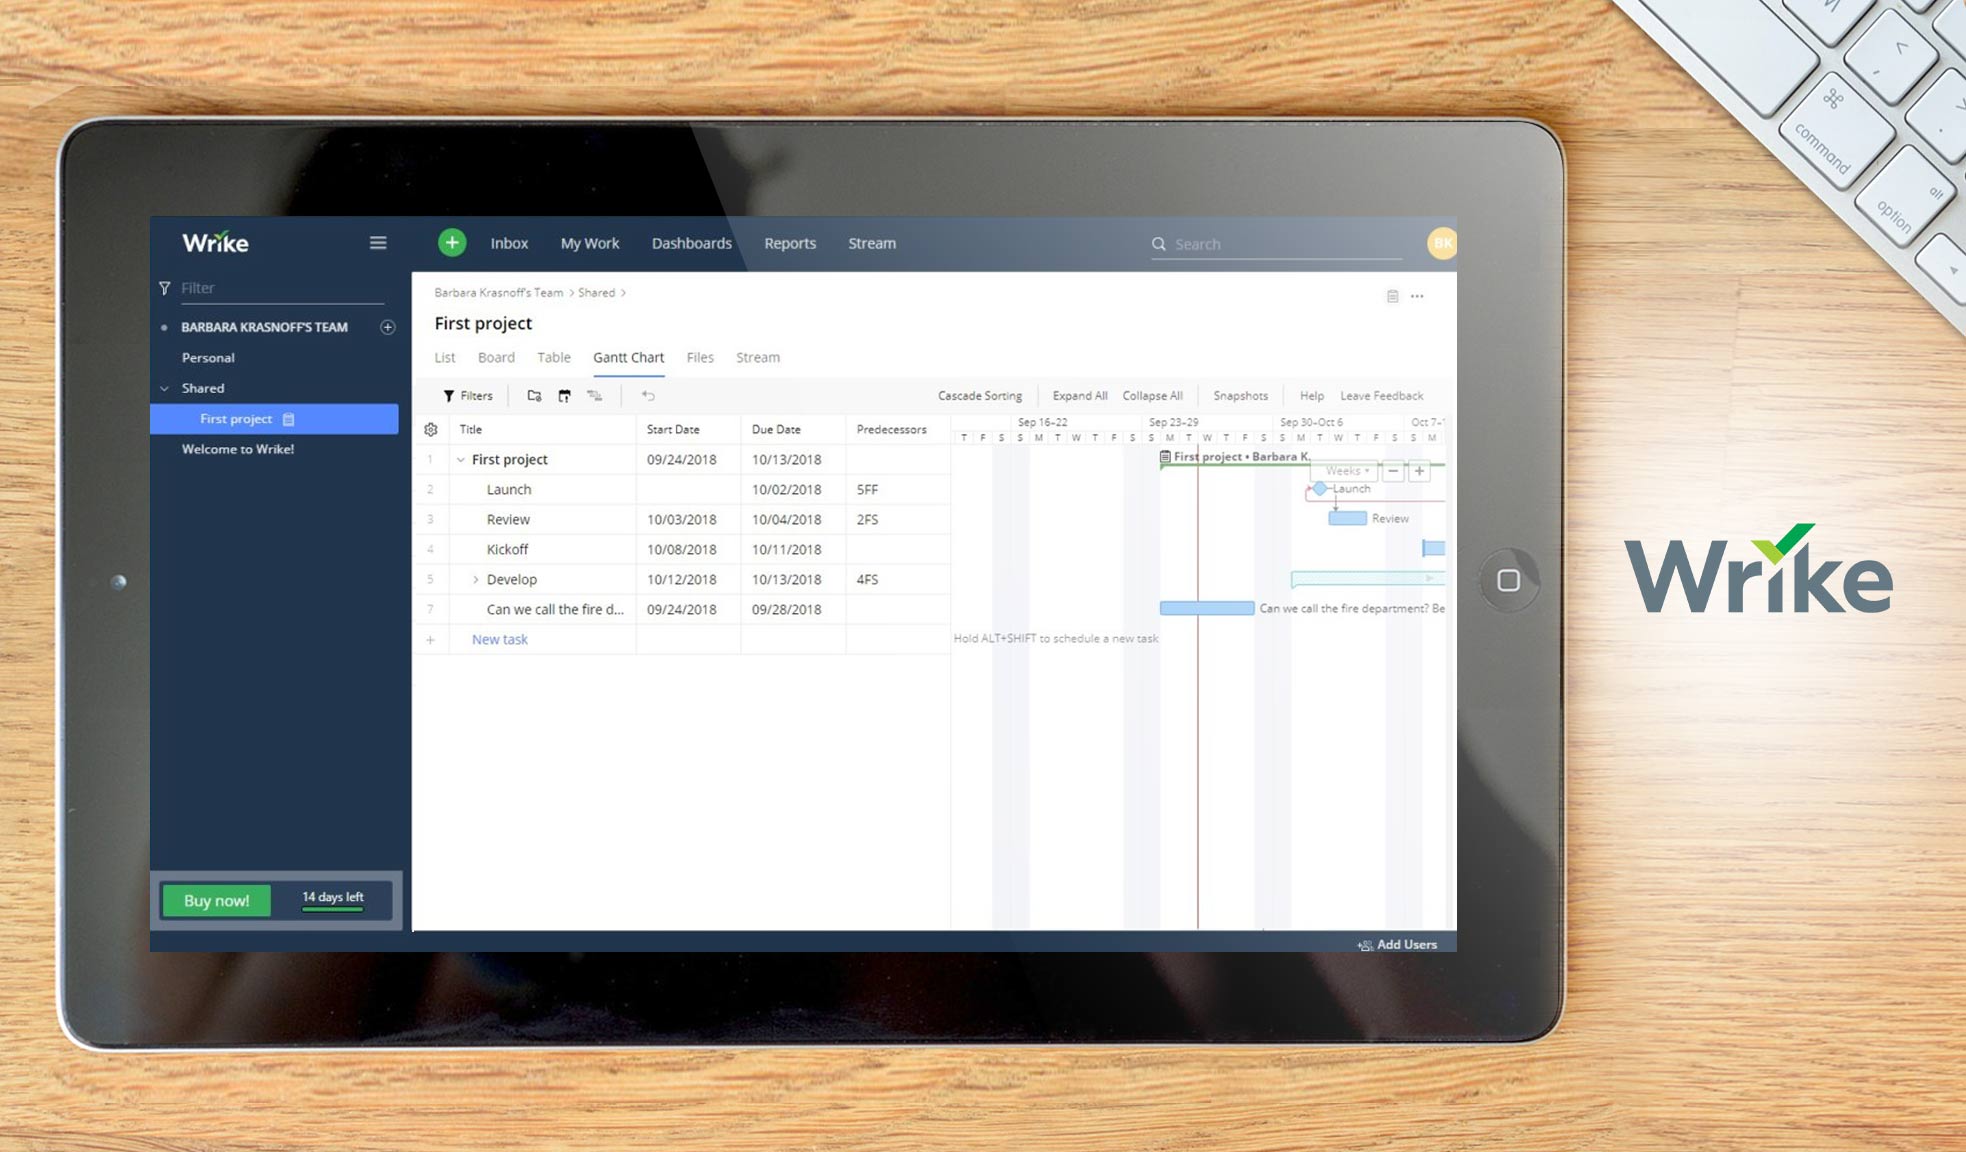The image size is (1966, 1152).
Task: Click the search magnifier in the top bar
Action: pyautogui.click(x=1159, y=243)
